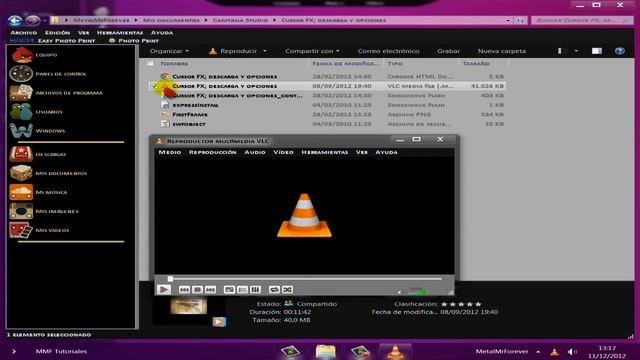The image size is (640, 360).
Task: Open VLC Ayuda menu
Action: [x=386, y=152]
